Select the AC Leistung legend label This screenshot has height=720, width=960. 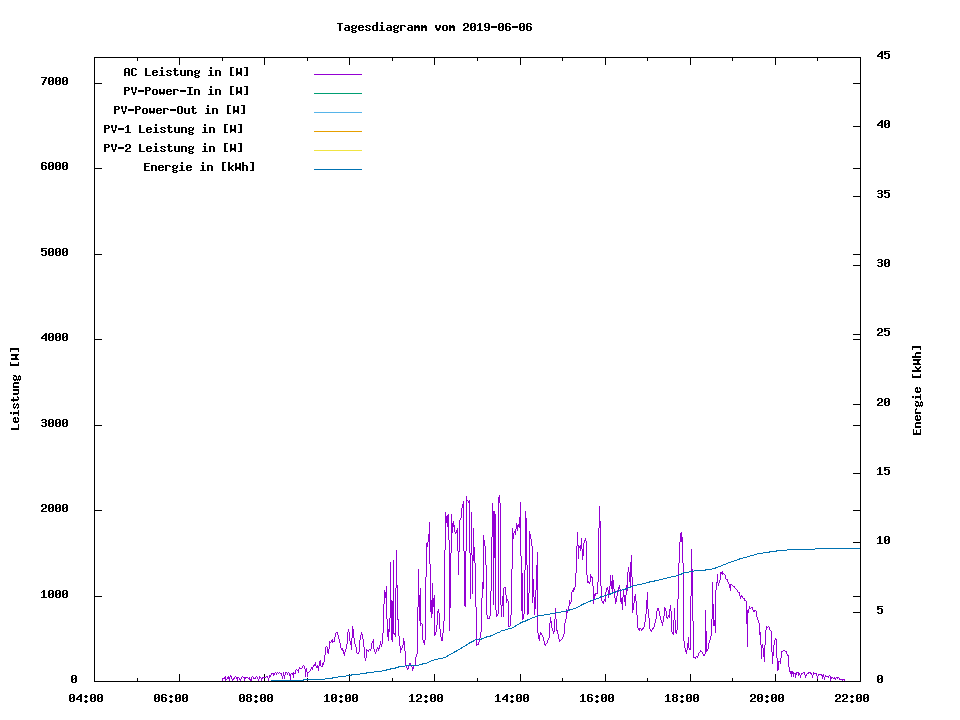186,72
